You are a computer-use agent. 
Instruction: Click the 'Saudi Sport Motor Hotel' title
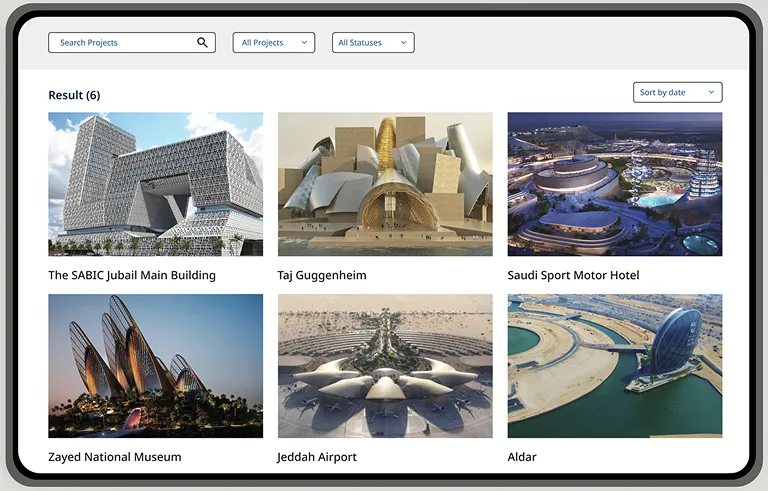point(573,275)
